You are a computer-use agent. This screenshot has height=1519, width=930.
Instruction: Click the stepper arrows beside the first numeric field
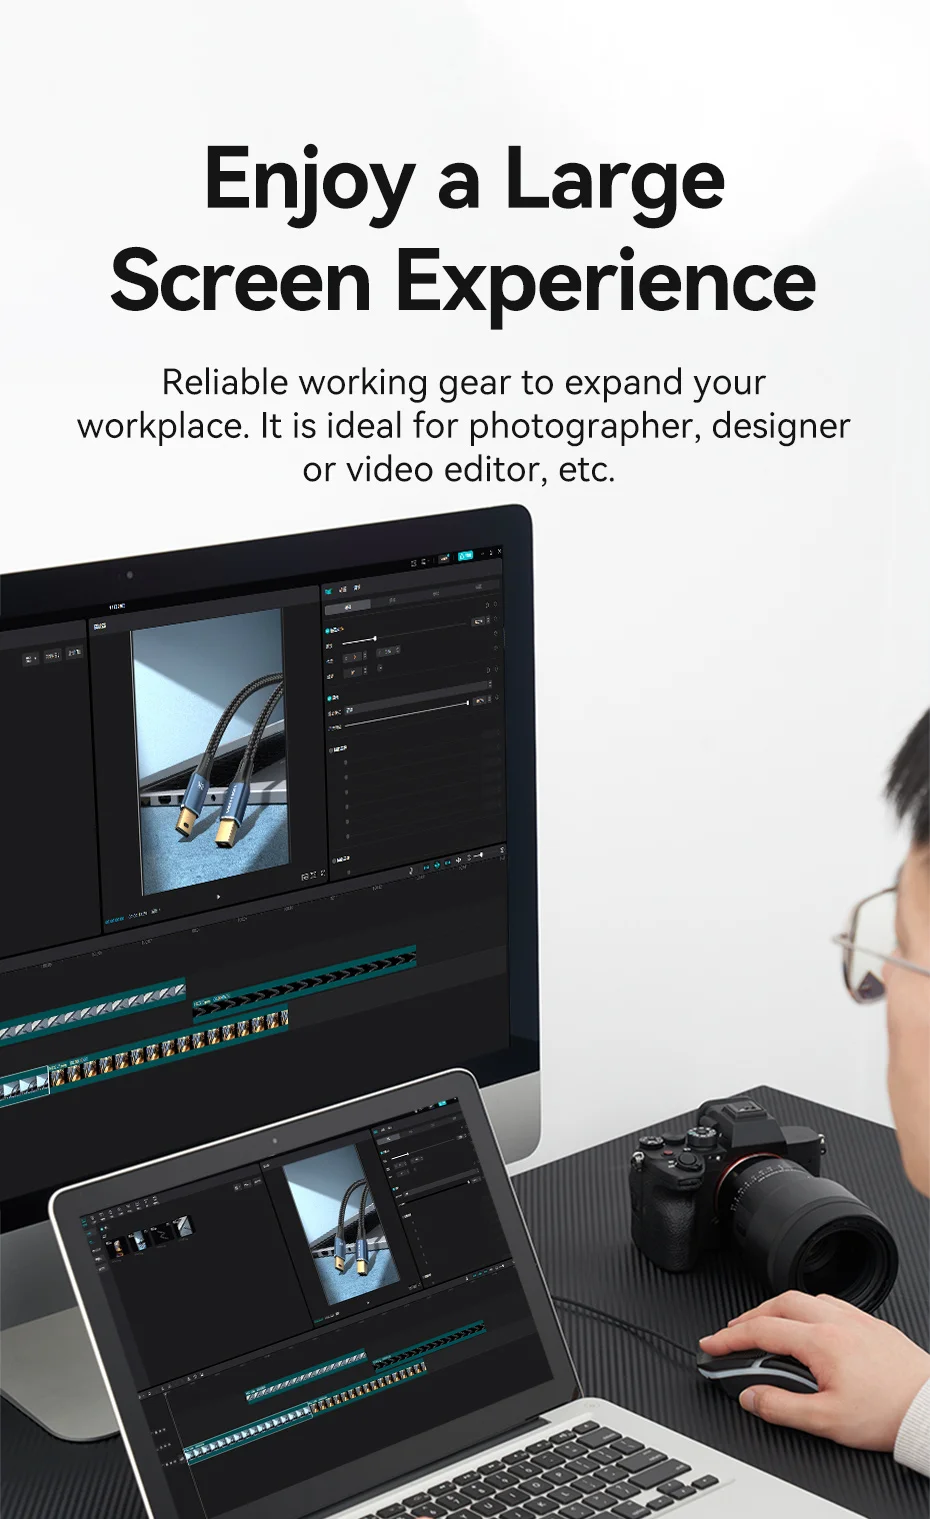tap(365, 656)
